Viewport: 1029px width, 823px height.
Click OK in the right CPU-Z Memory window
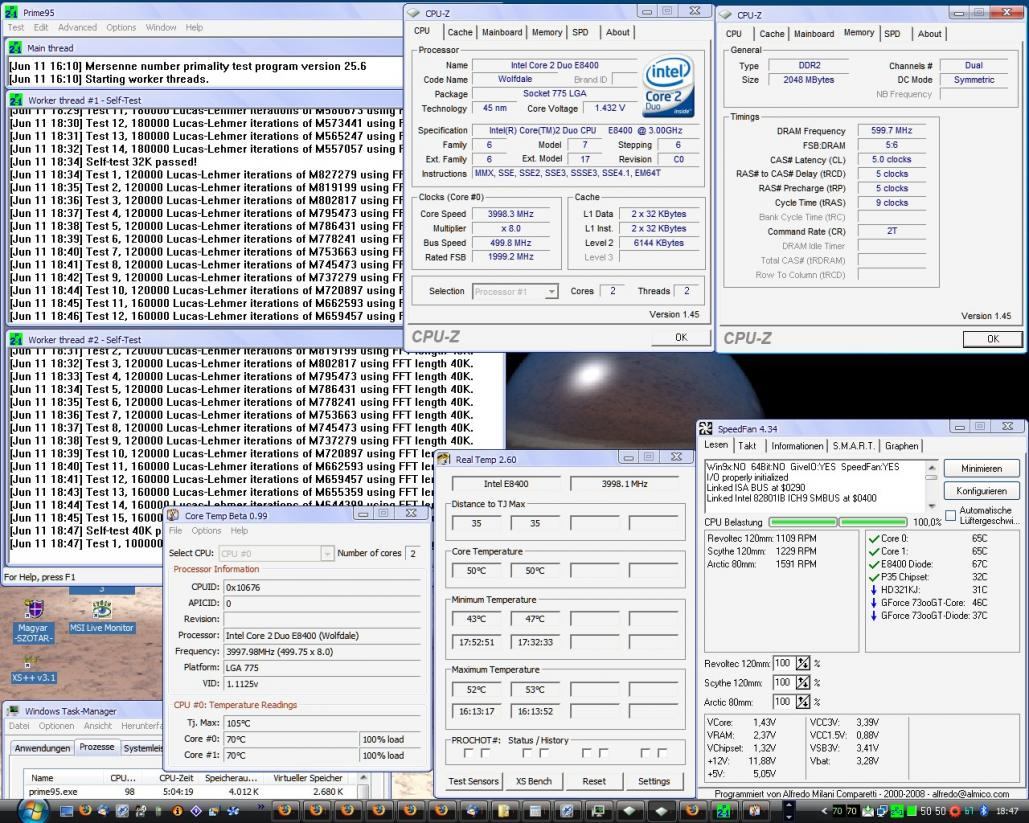(x=992, y=339)
